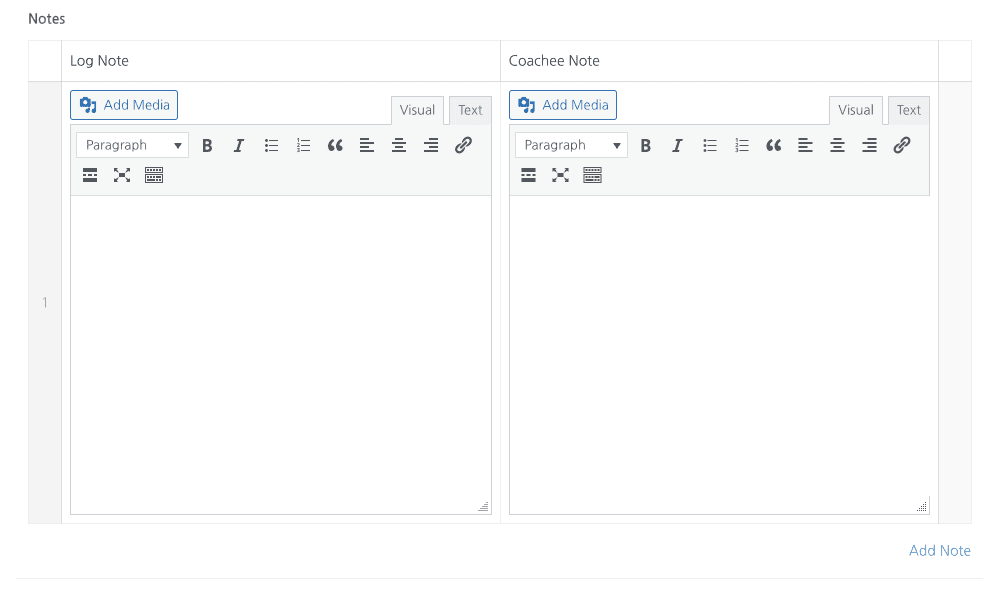Insert bulleted list in Log Note editor
Image resolution: width=1000 pixels, height=590 pixels.
(x=271, y=145)
